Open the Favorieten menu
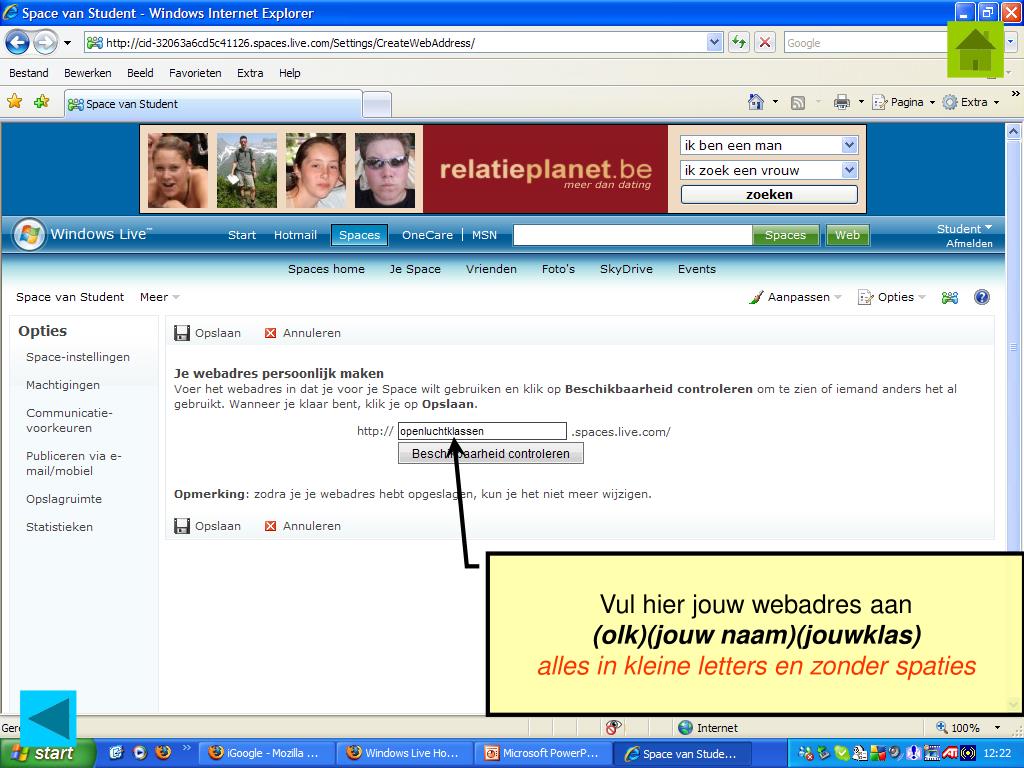Viewport: 1024px width, 768px height. 195,73
